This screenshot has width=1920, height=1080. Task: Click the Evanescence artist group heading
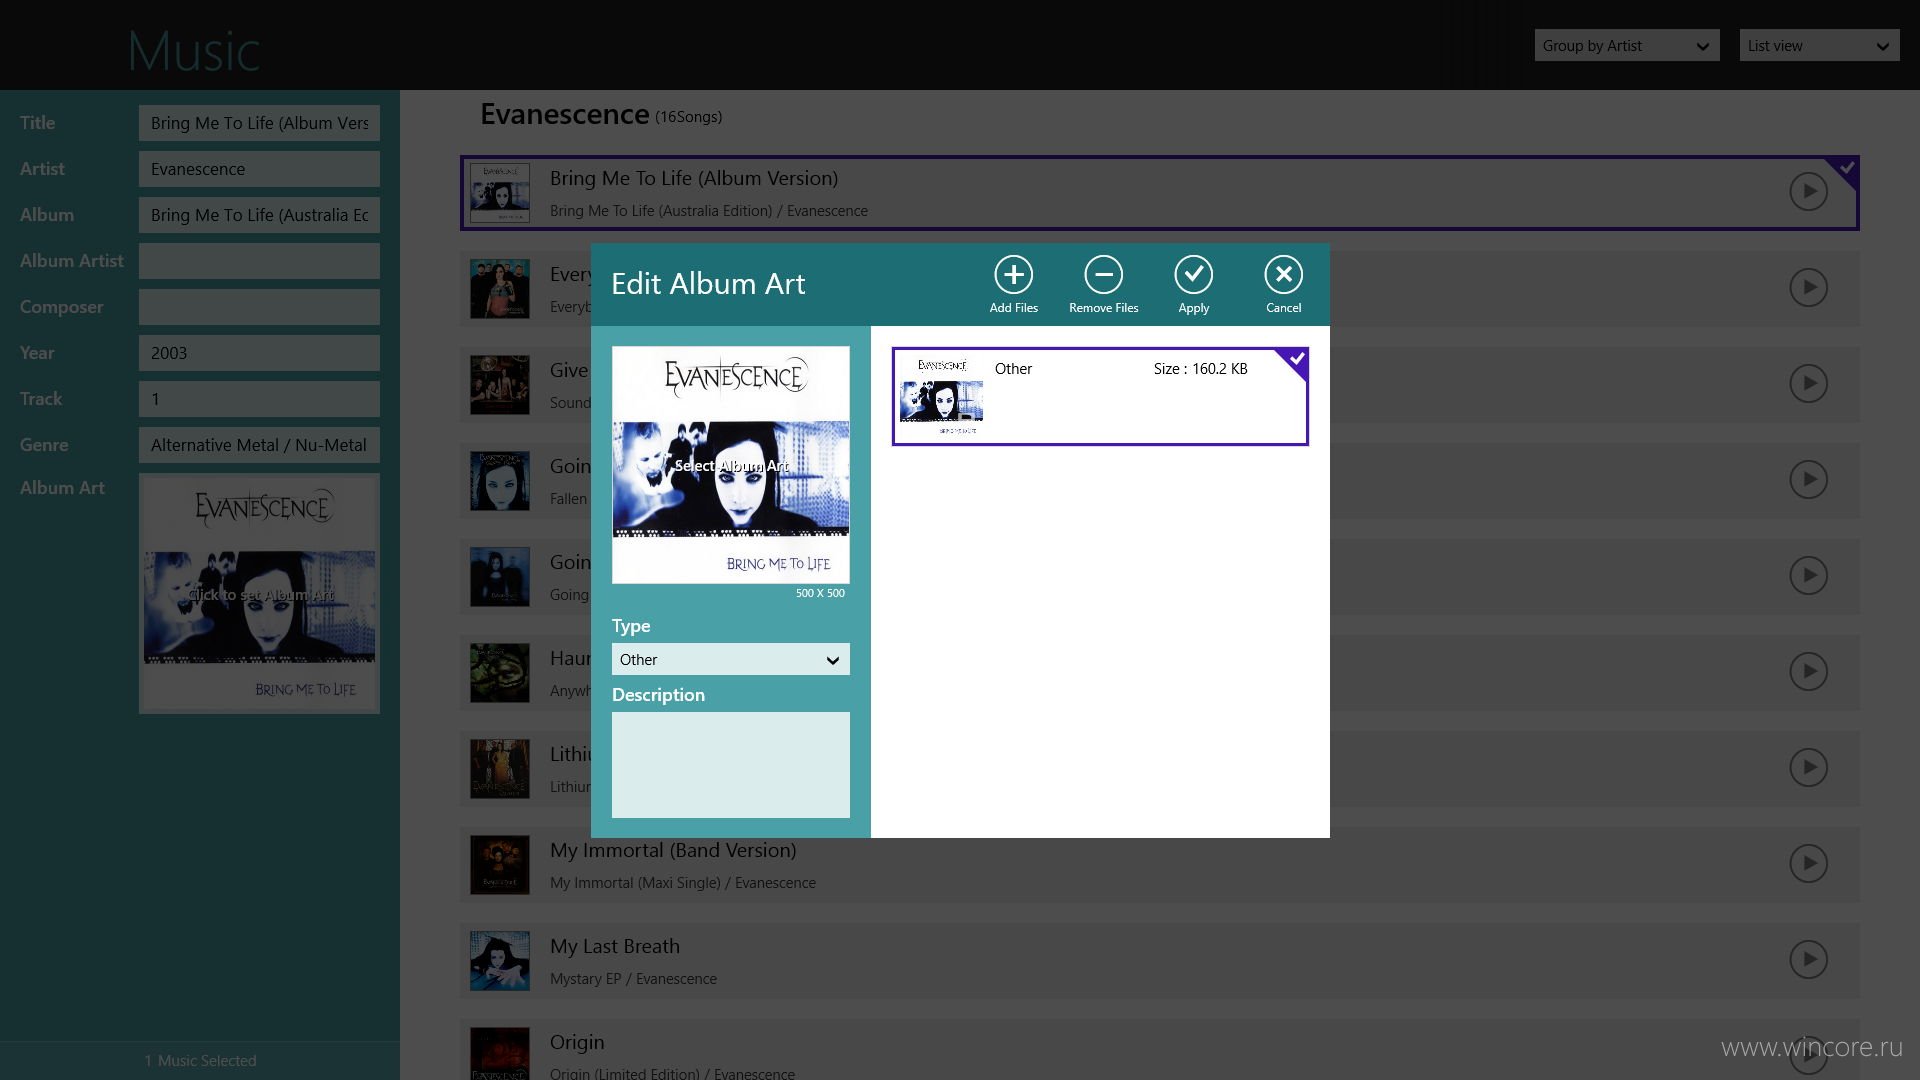[x=565, y=114]
